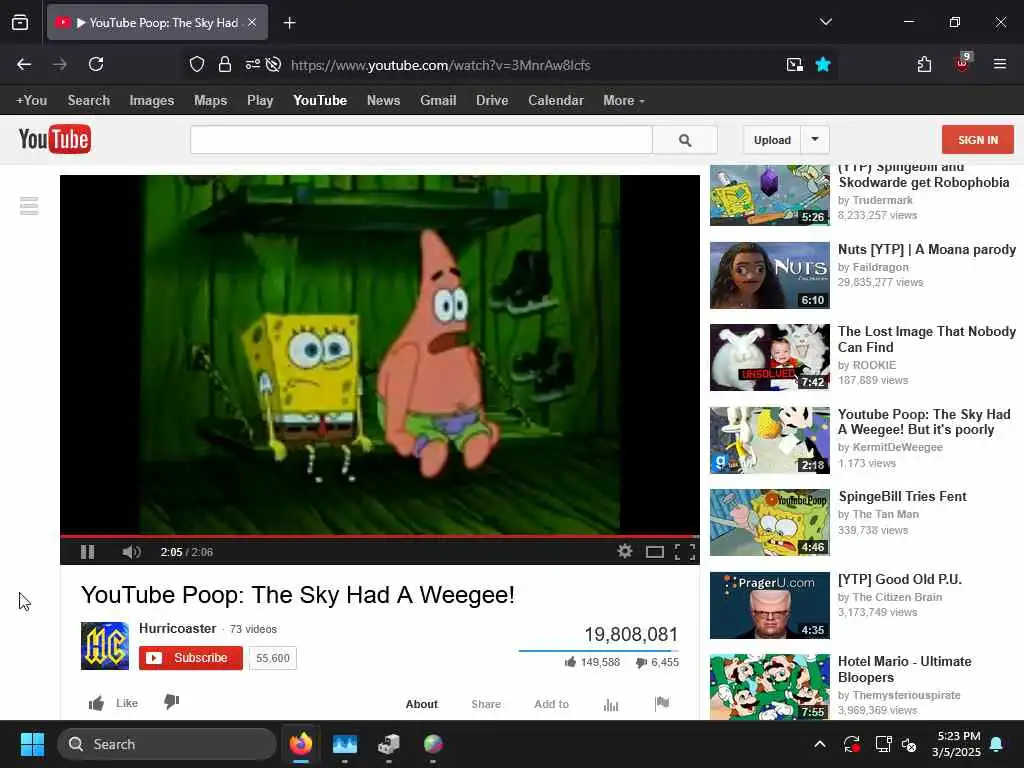Click the SIGN IN button
This screenshot has width=1024, height=768.
[978, 140]
